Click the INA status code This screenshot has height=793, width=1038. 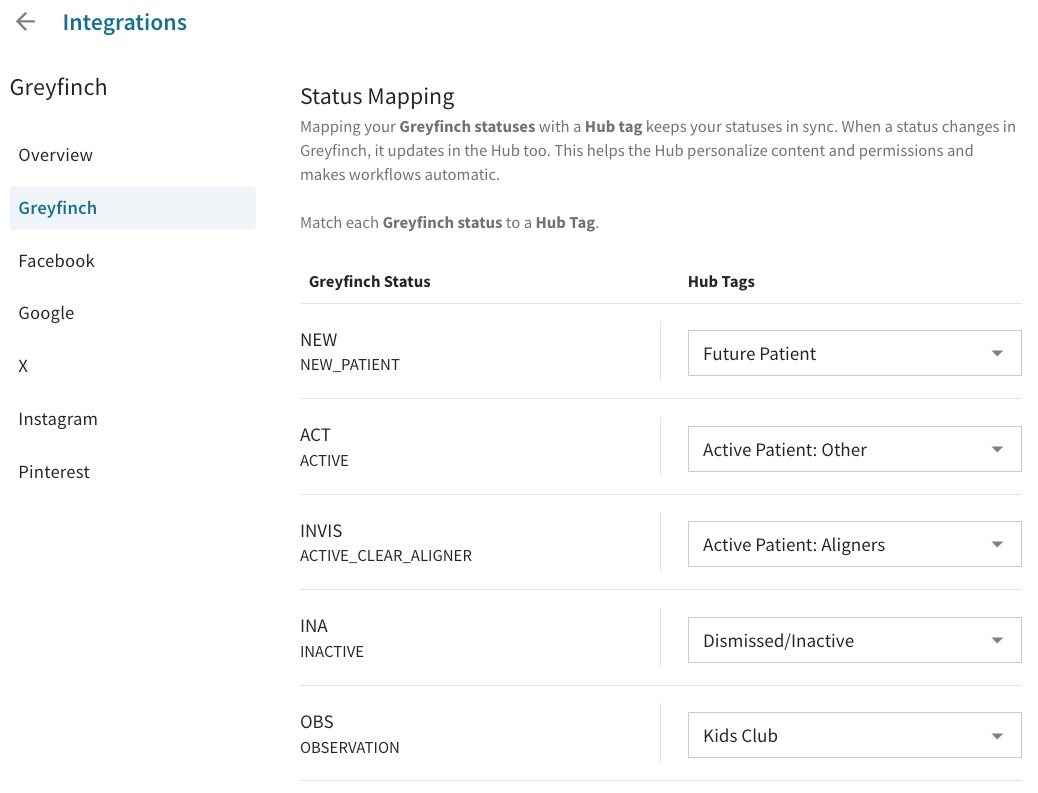[314, 626]
